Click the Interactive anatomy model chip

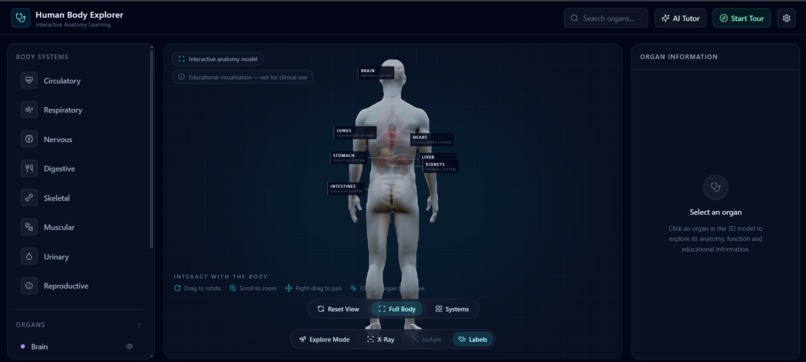click(x=218, y=59)
